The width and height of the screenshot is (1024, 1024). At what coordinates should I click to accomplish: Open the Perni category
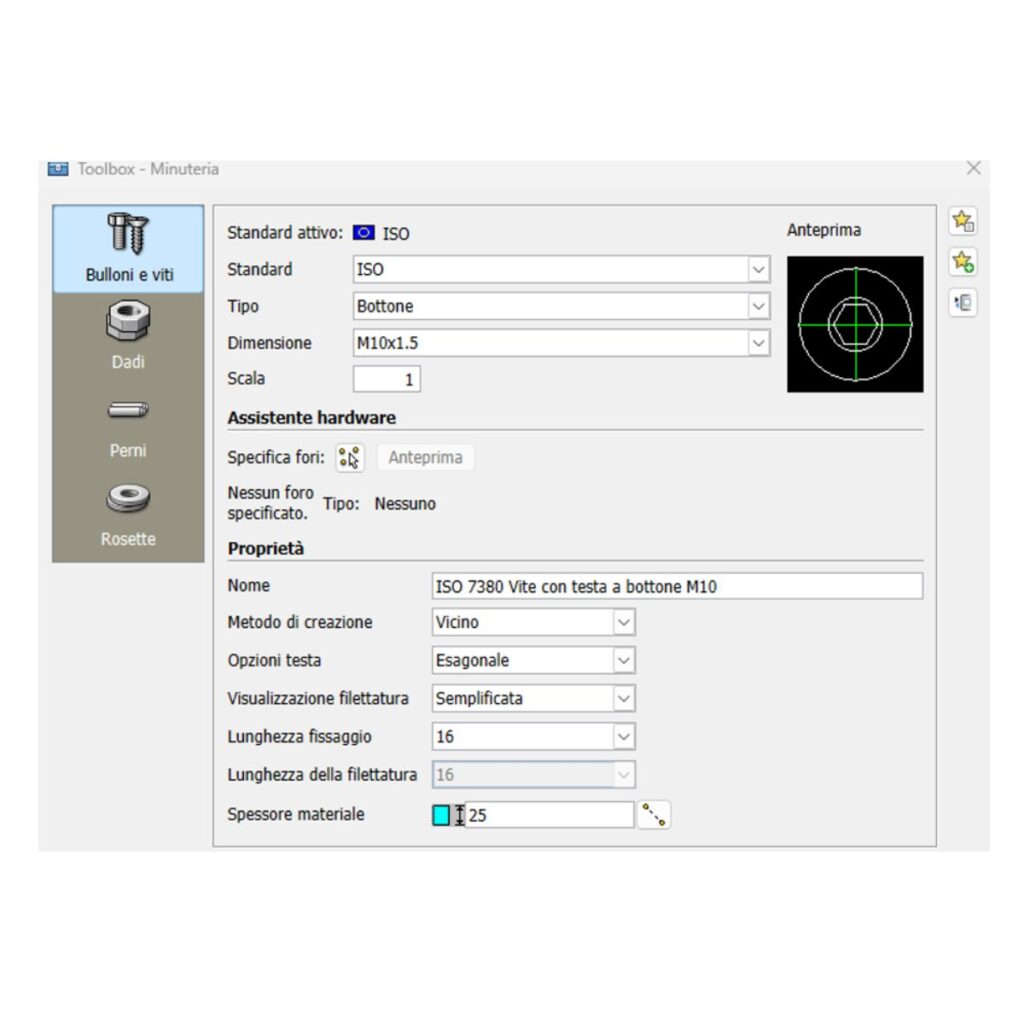pyautogui.click(x=128, y=428)
